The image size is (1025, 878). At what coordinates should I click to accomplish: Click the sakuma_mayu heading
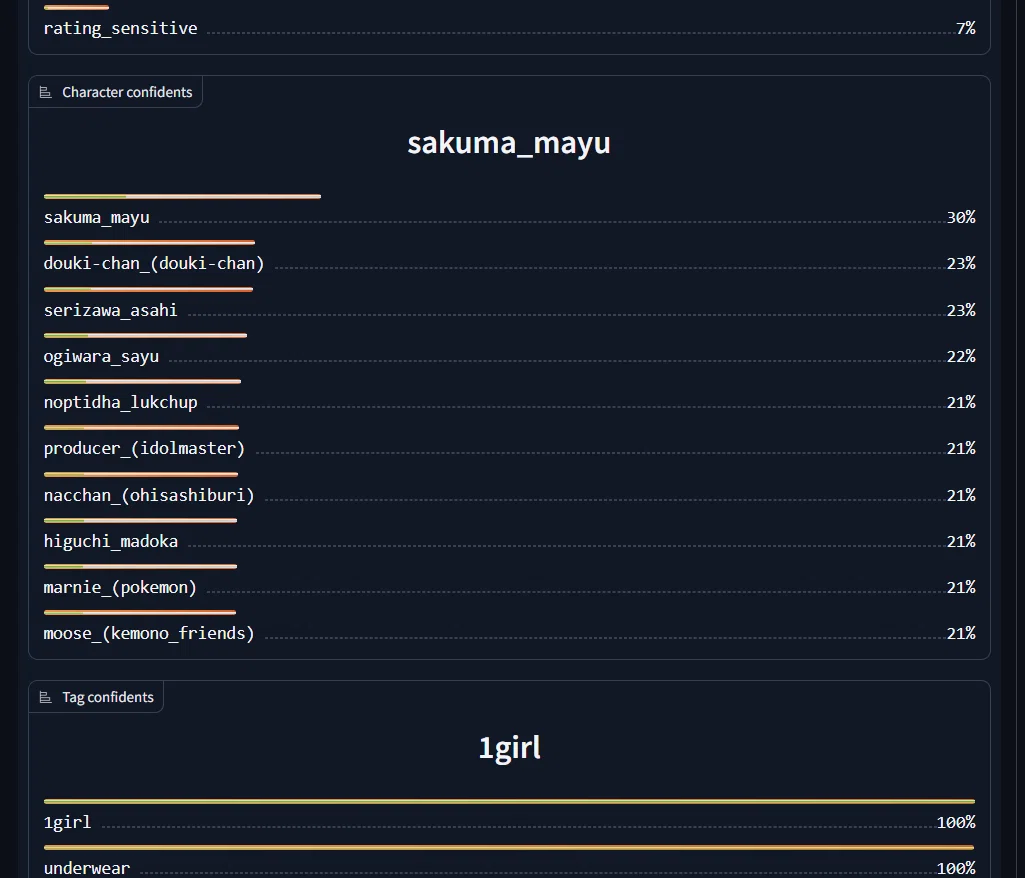(509, 143)
